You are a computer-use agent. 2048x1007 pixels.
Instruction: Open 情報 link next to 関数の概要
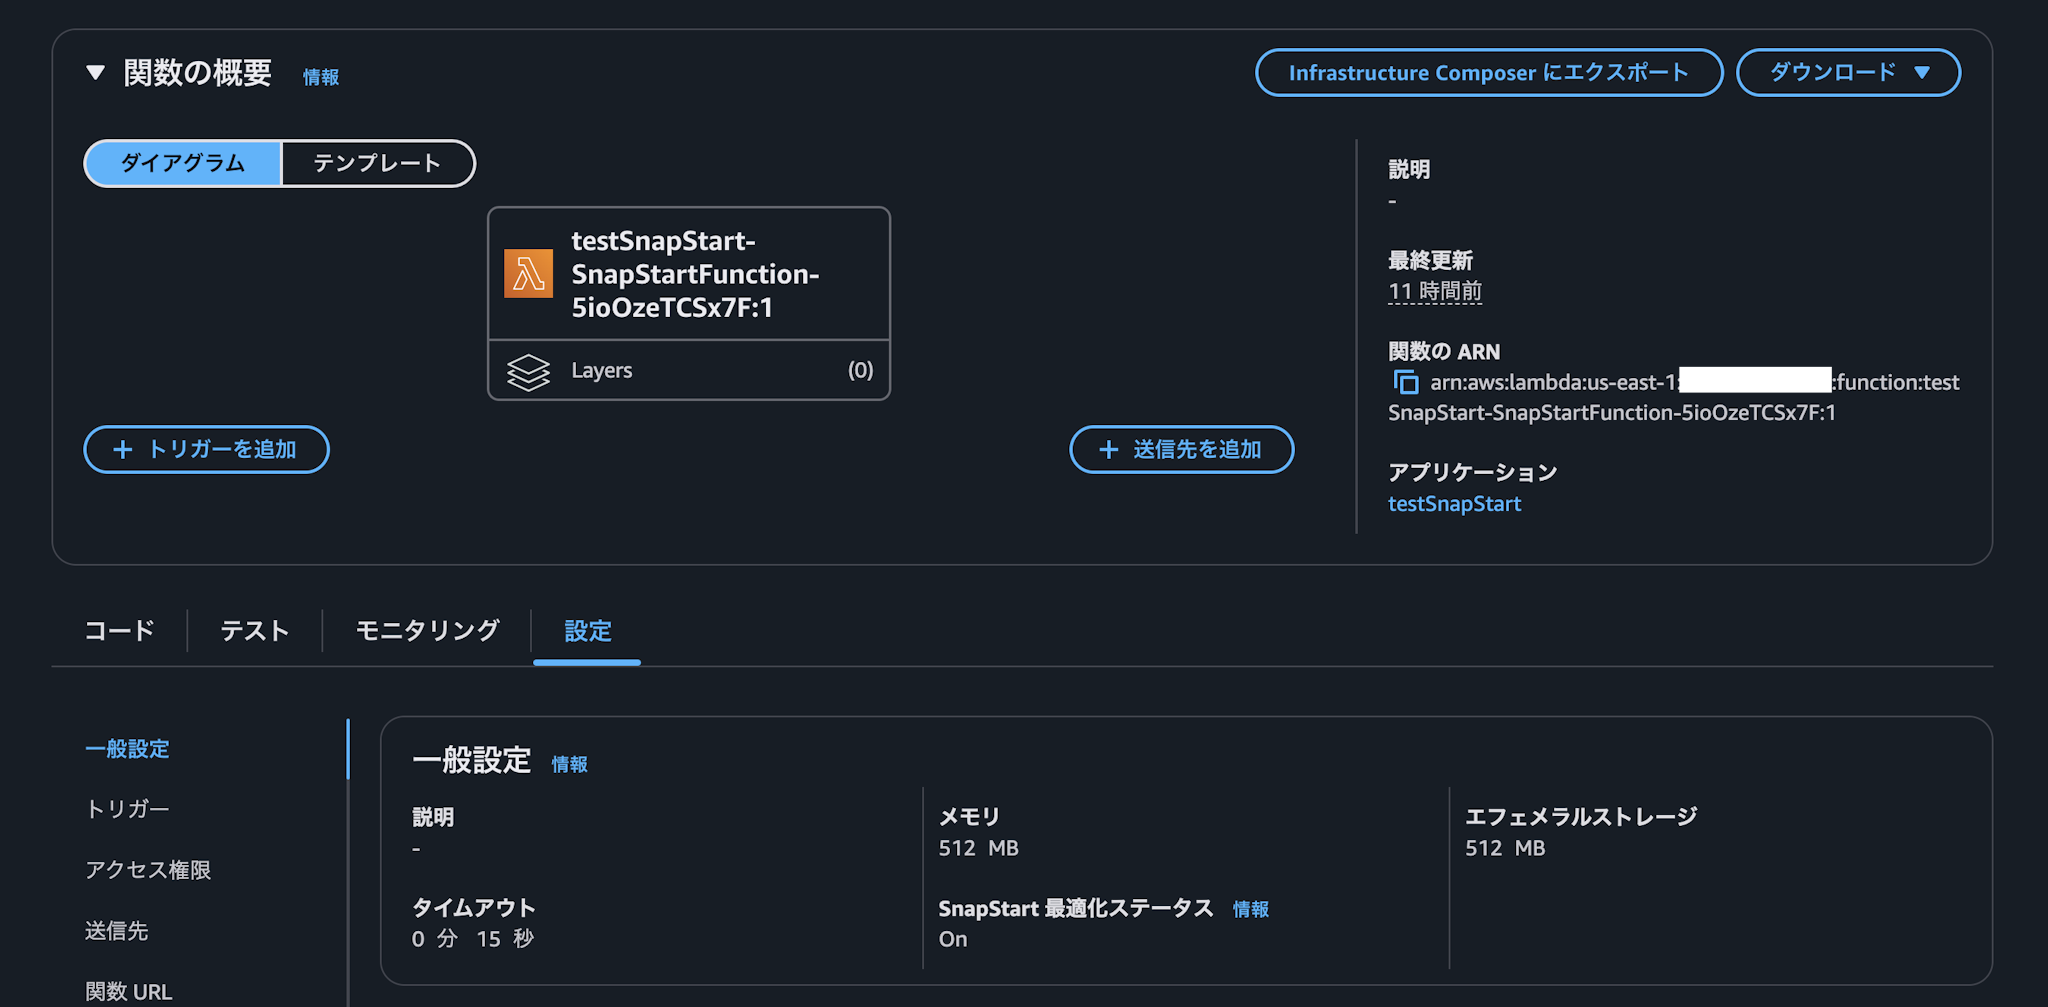coord(321,77)
